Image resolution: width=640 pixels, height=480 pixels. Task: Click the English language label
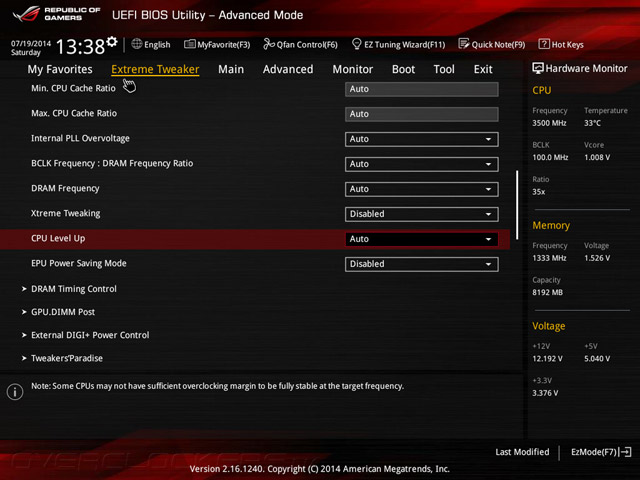coord(157,44)
